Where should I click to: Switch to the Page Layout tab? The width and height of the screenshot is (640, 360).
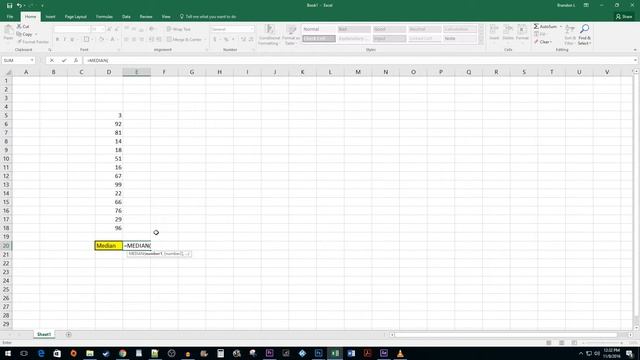click(x=76, y=17)
